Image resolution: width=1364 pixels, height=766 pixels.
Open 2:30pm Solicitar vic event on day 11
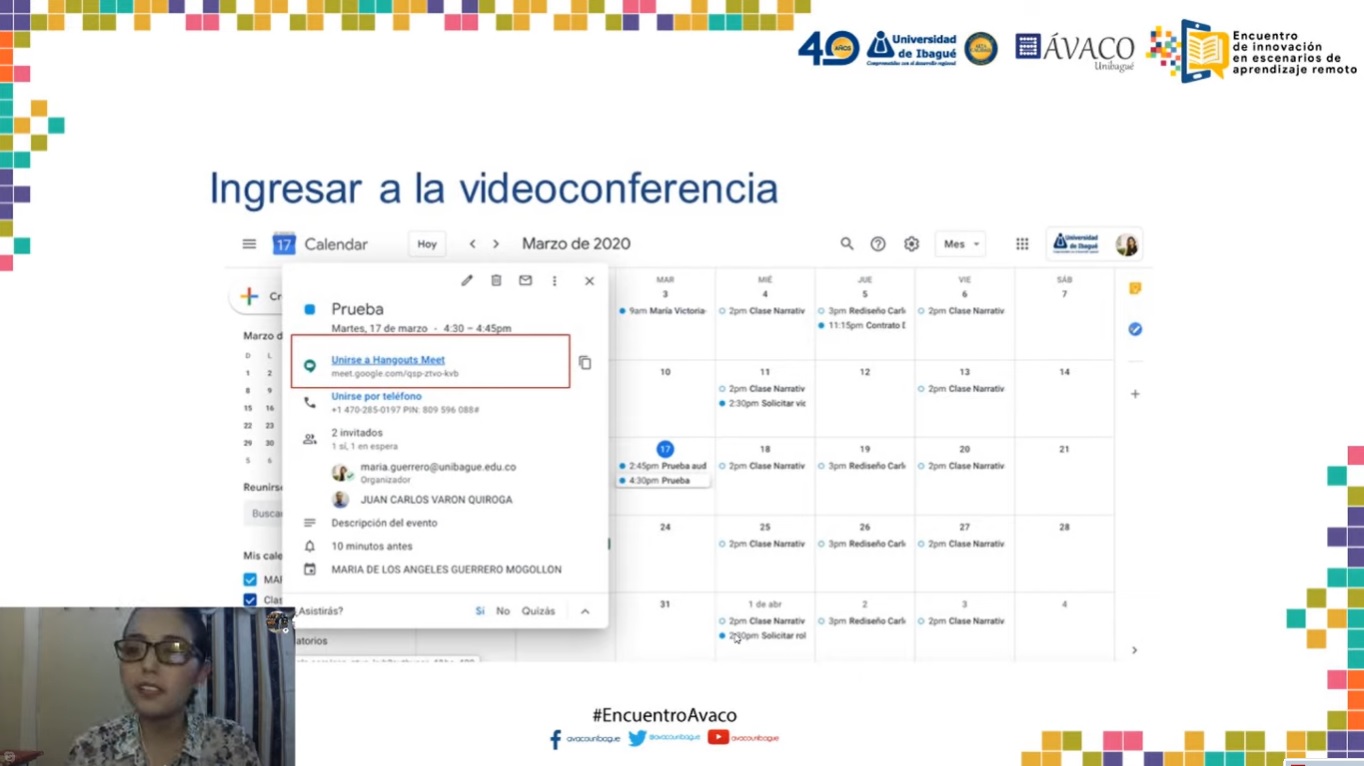click(763, 403)
